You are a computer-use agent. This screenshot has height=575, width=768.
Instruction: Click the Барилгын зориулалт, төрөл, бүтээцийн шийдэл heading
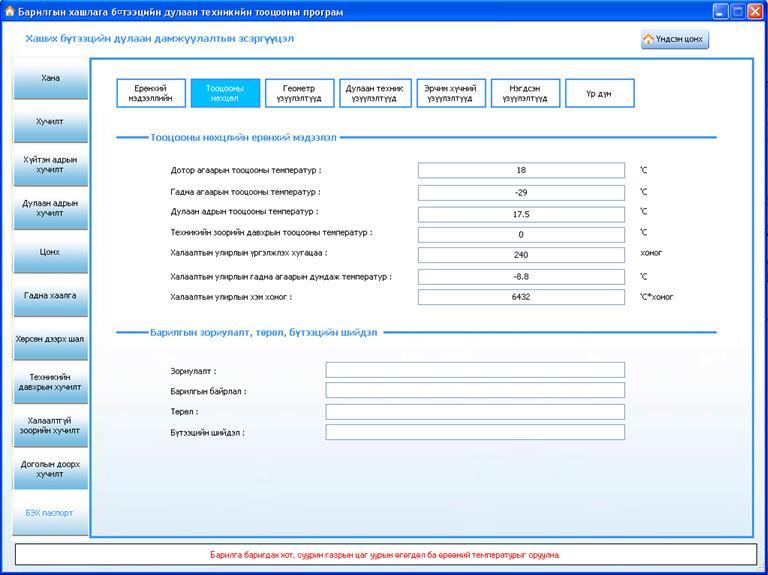pos(264,333)
